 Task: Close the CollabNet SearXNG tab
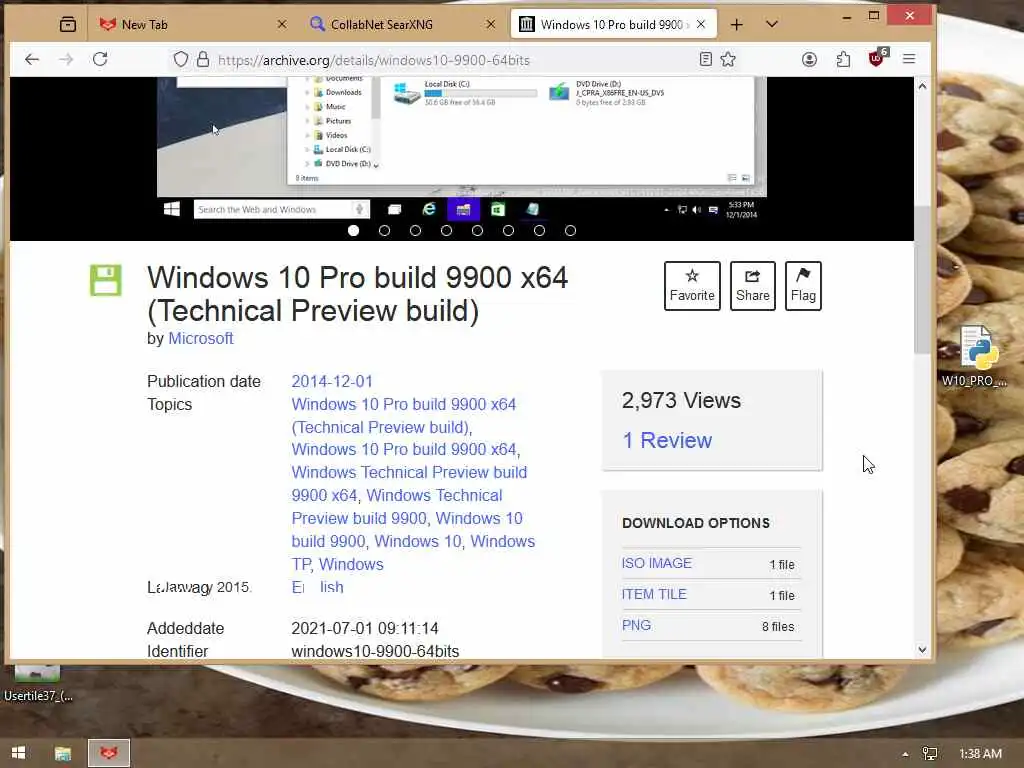coord(490,24)
